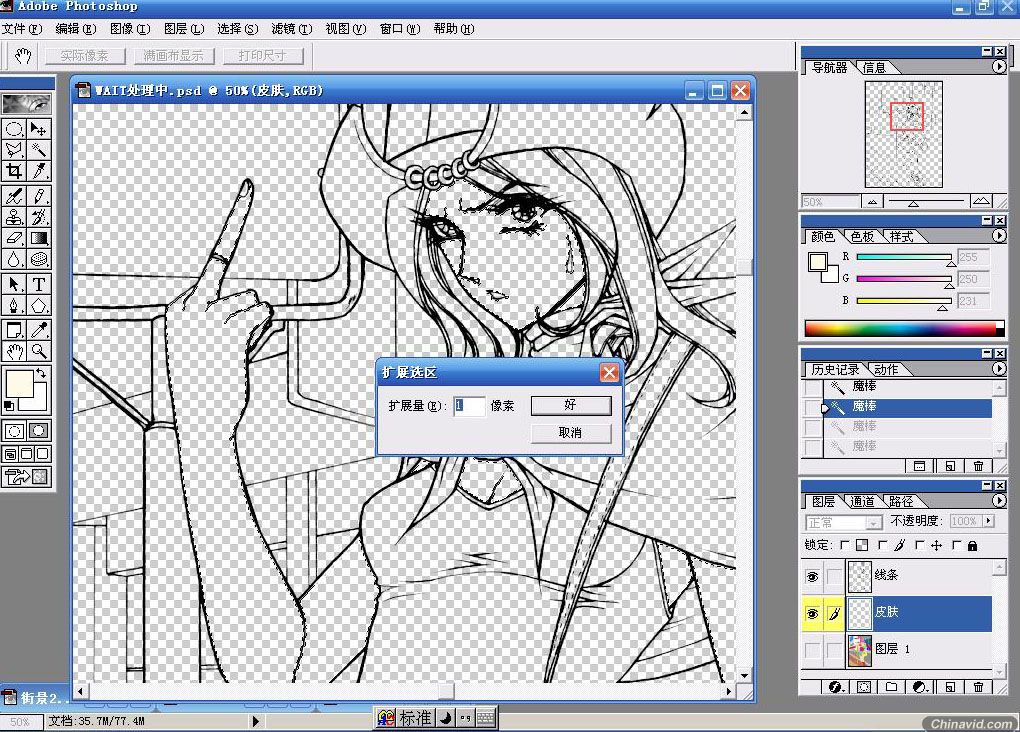
Task: Enable lock position checkbox
Action: (920, 545)
